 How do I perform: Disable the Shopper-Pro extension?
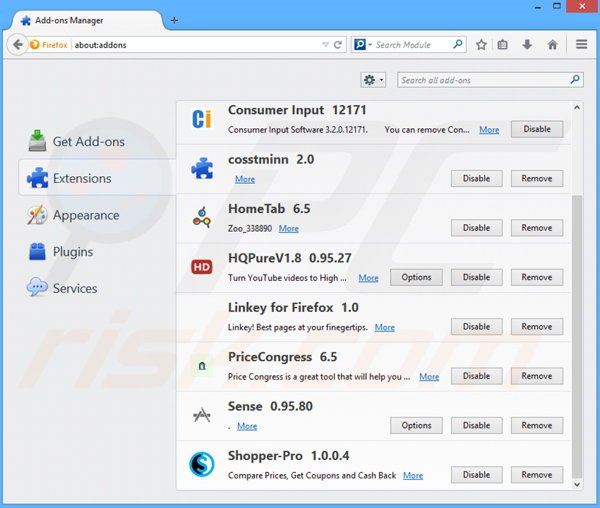click(x=476, y=475)
